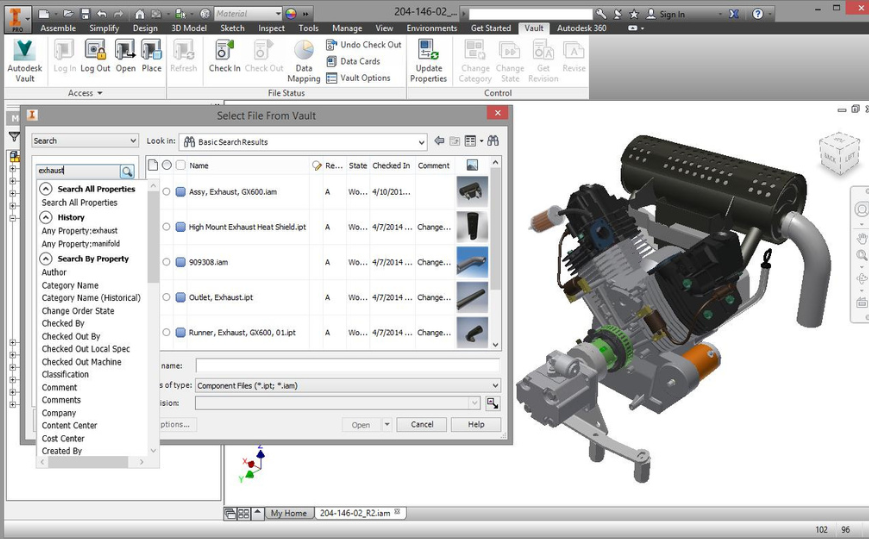Image resolution: width=869 pixels, height=539 pixels.
Task: Click the Help button in dialog
Action: tap(476, 424)
